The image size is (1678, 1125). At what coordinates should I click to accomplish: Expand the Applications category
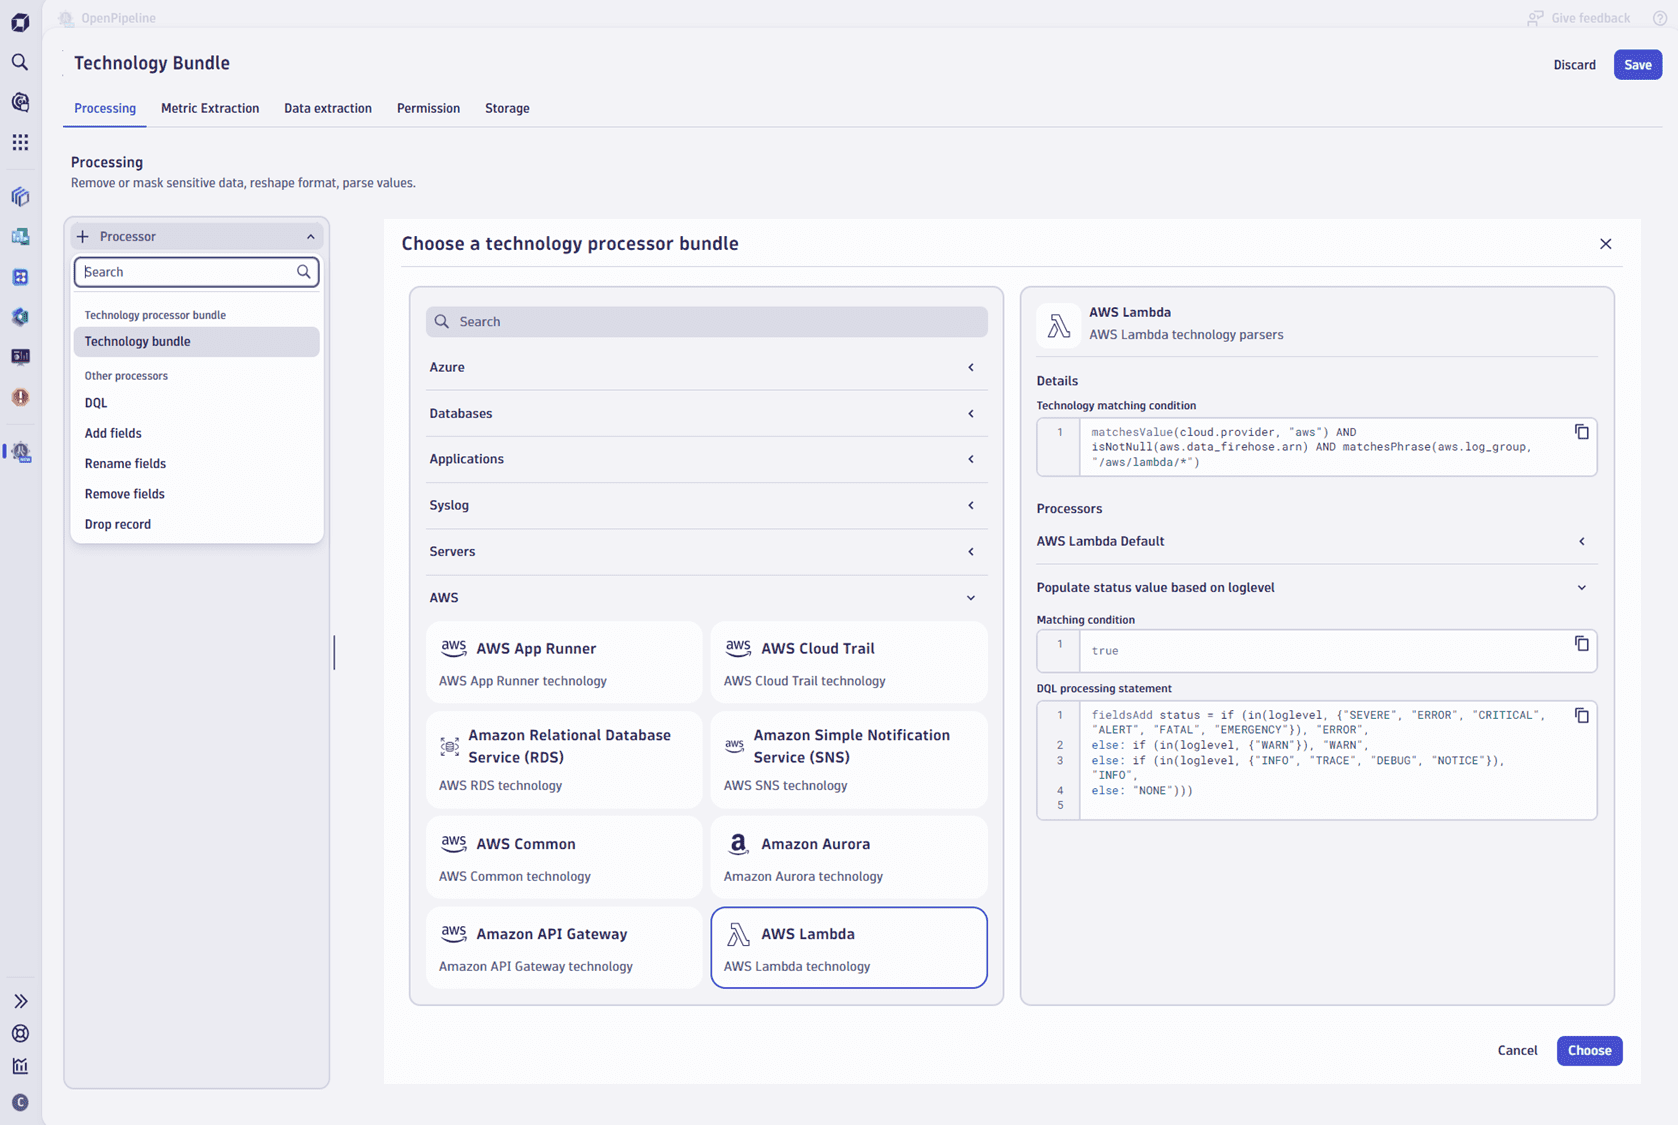click(706, 459)
